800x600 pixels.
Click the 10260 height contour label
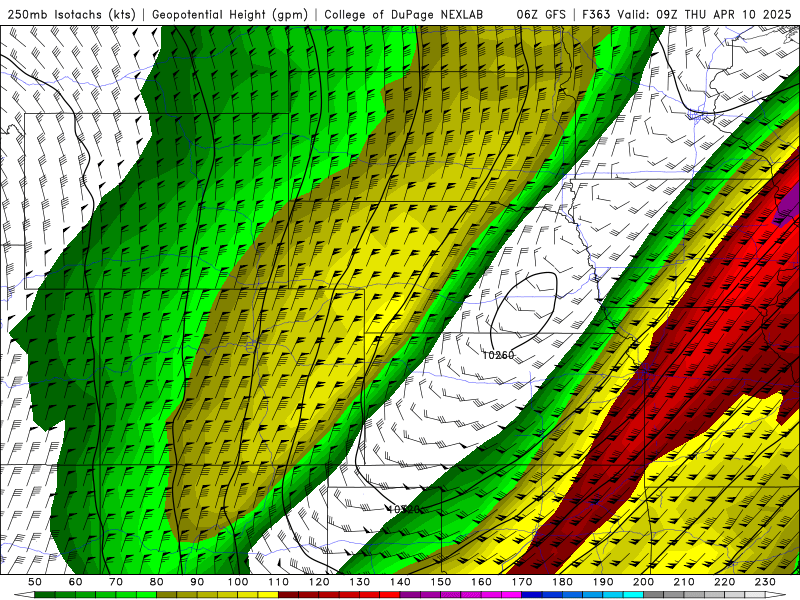pos(498,355)
